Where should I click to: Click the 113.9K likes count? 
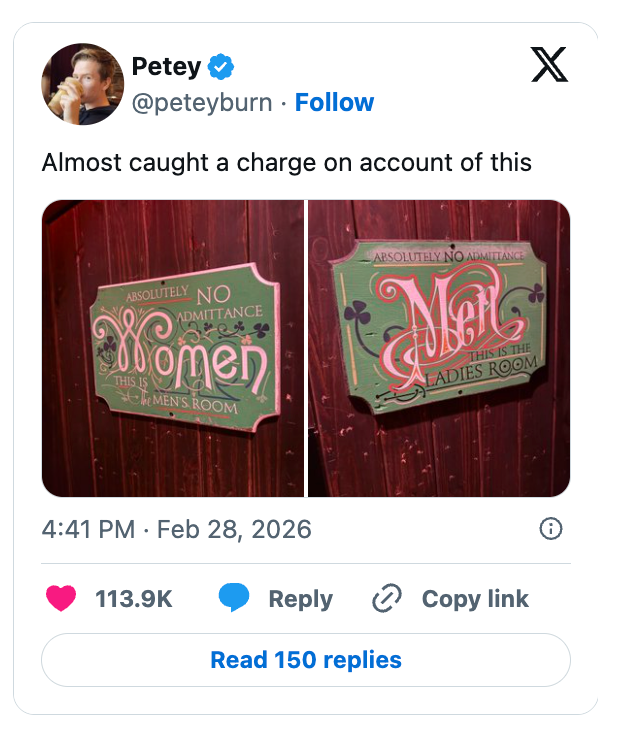coord(134,599)
